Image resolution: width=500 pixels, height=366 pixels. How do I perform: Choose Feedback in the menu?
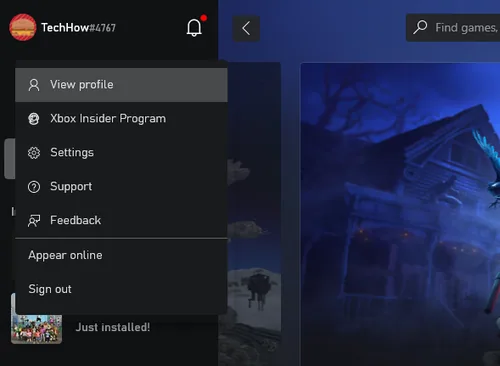121,220
